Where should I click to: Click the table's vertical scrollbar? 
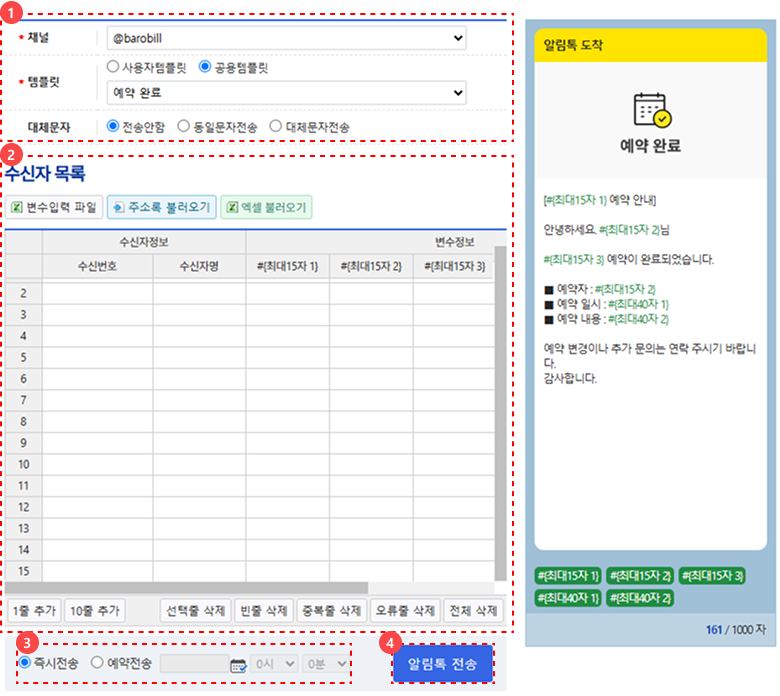(x=500, y=413)
